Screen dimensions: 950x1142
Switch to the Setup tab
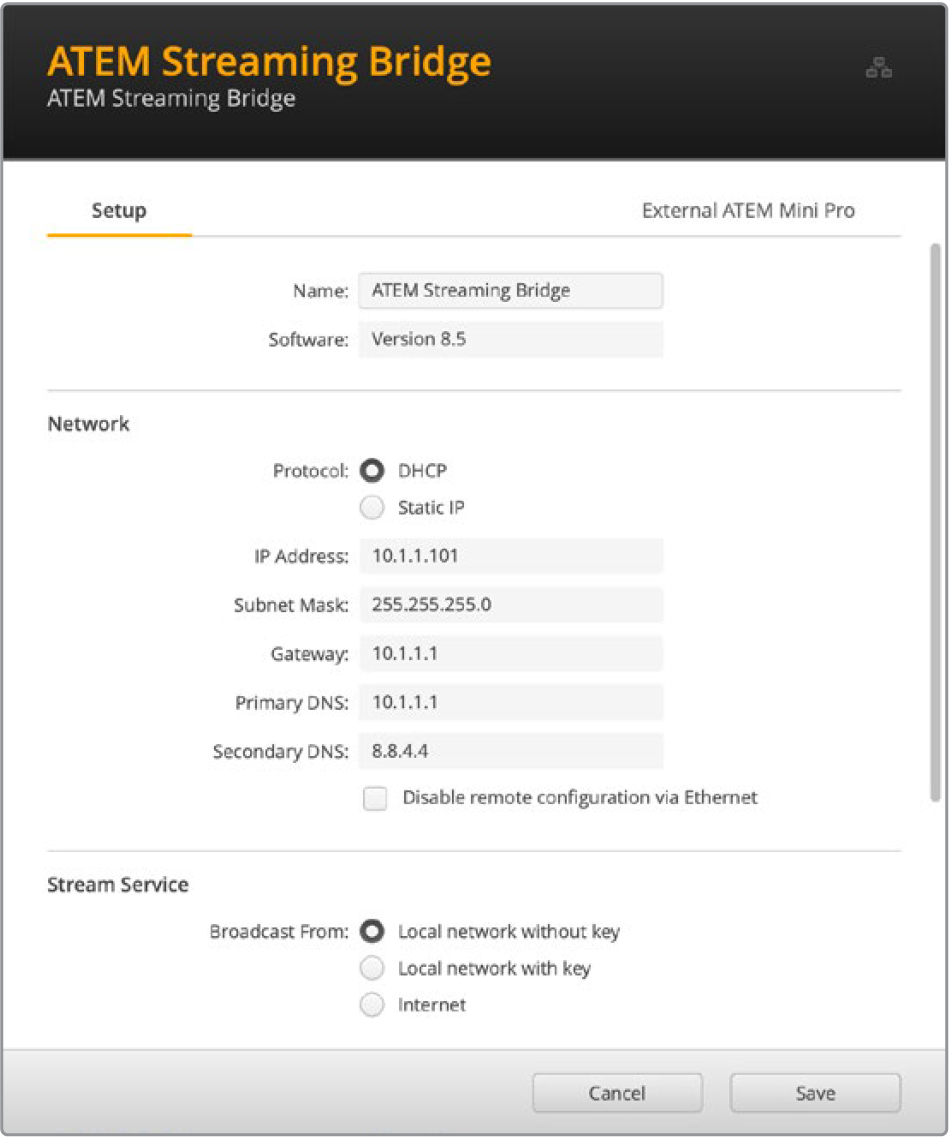coord(119,211)
